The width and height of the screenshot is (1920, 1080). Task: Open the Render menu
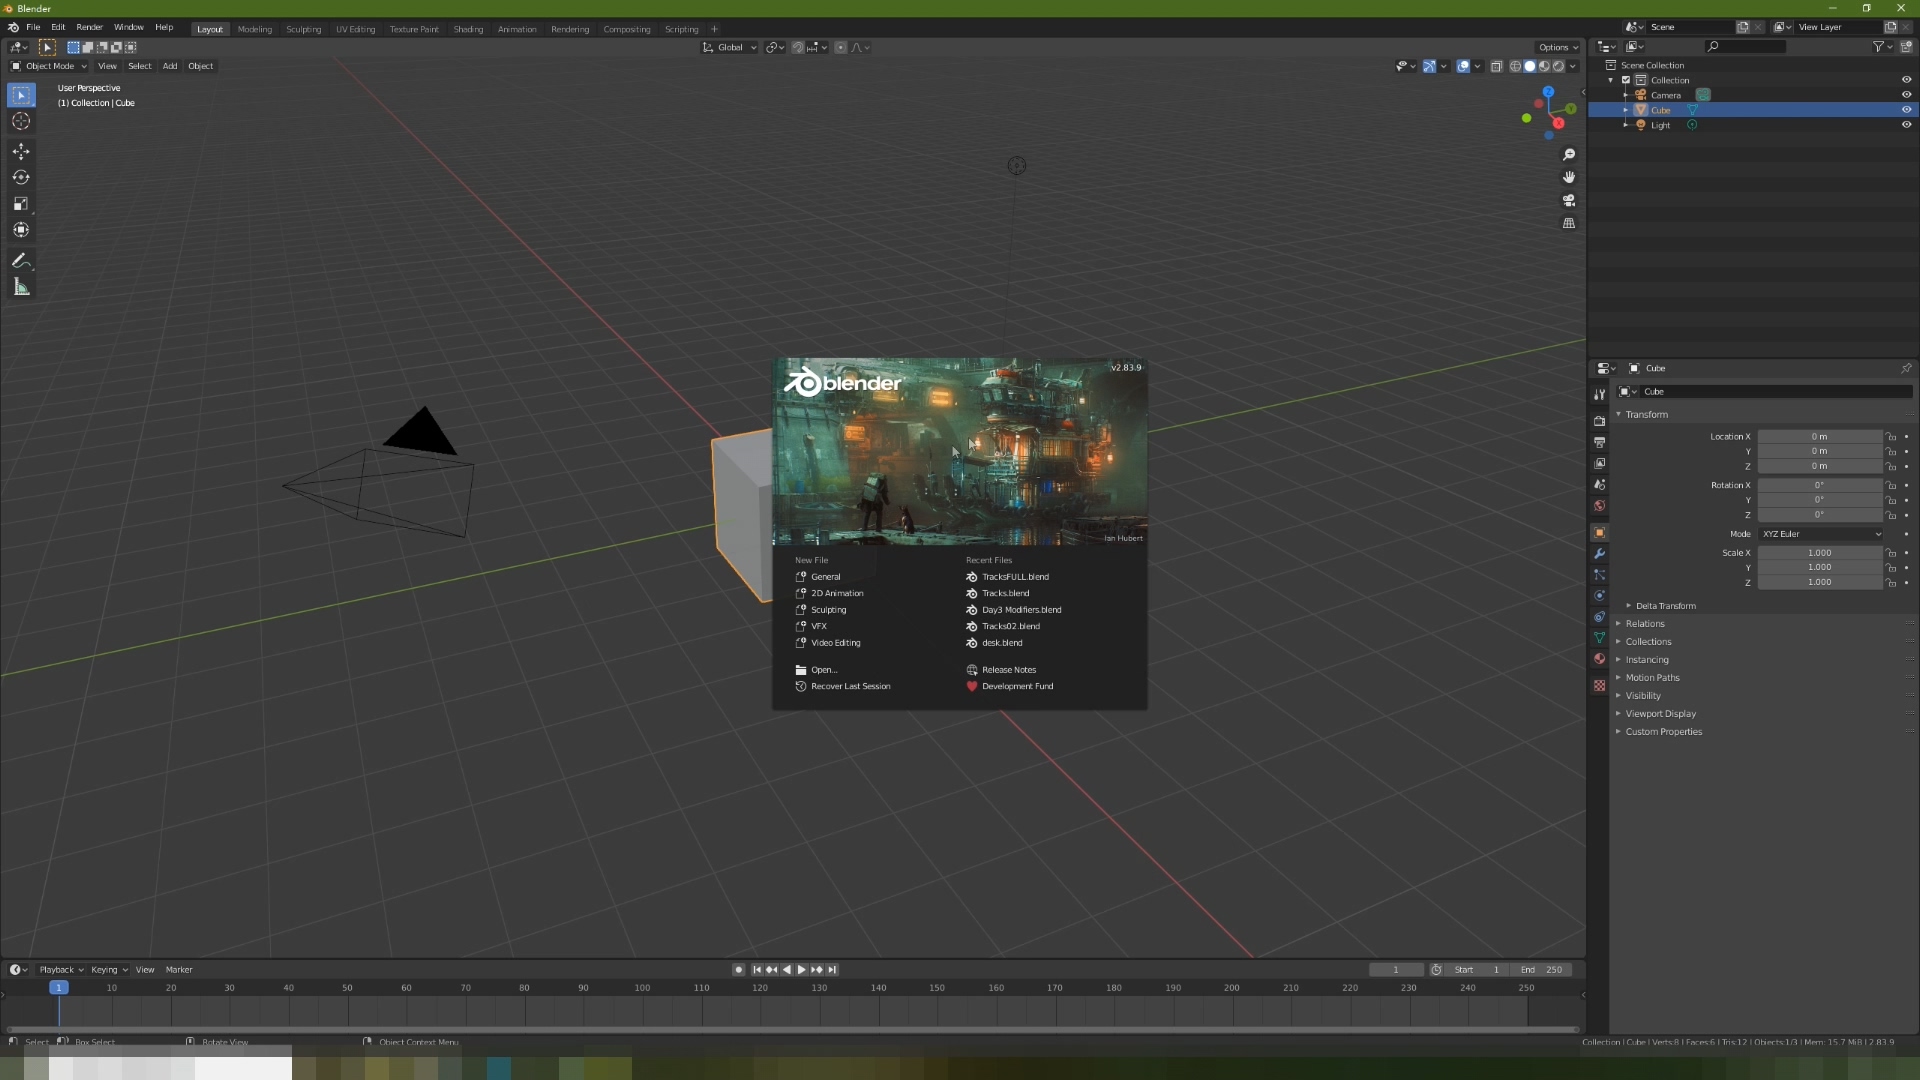[x=89, y=27]
